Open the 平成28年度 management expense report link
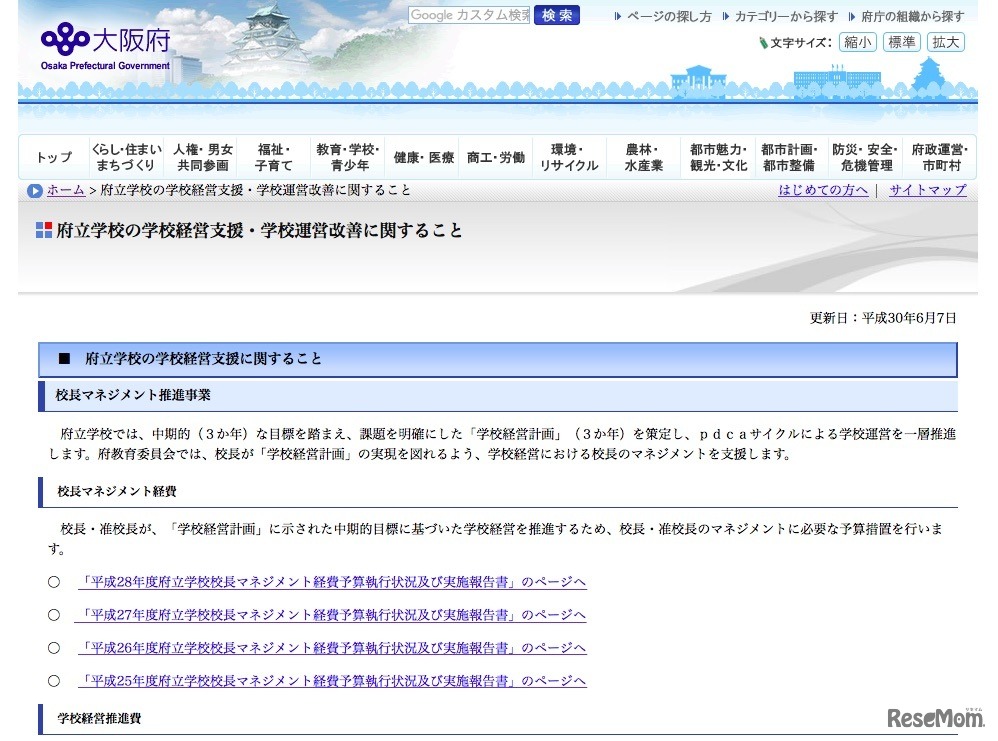The image size is (998, 741). [330, 581]
